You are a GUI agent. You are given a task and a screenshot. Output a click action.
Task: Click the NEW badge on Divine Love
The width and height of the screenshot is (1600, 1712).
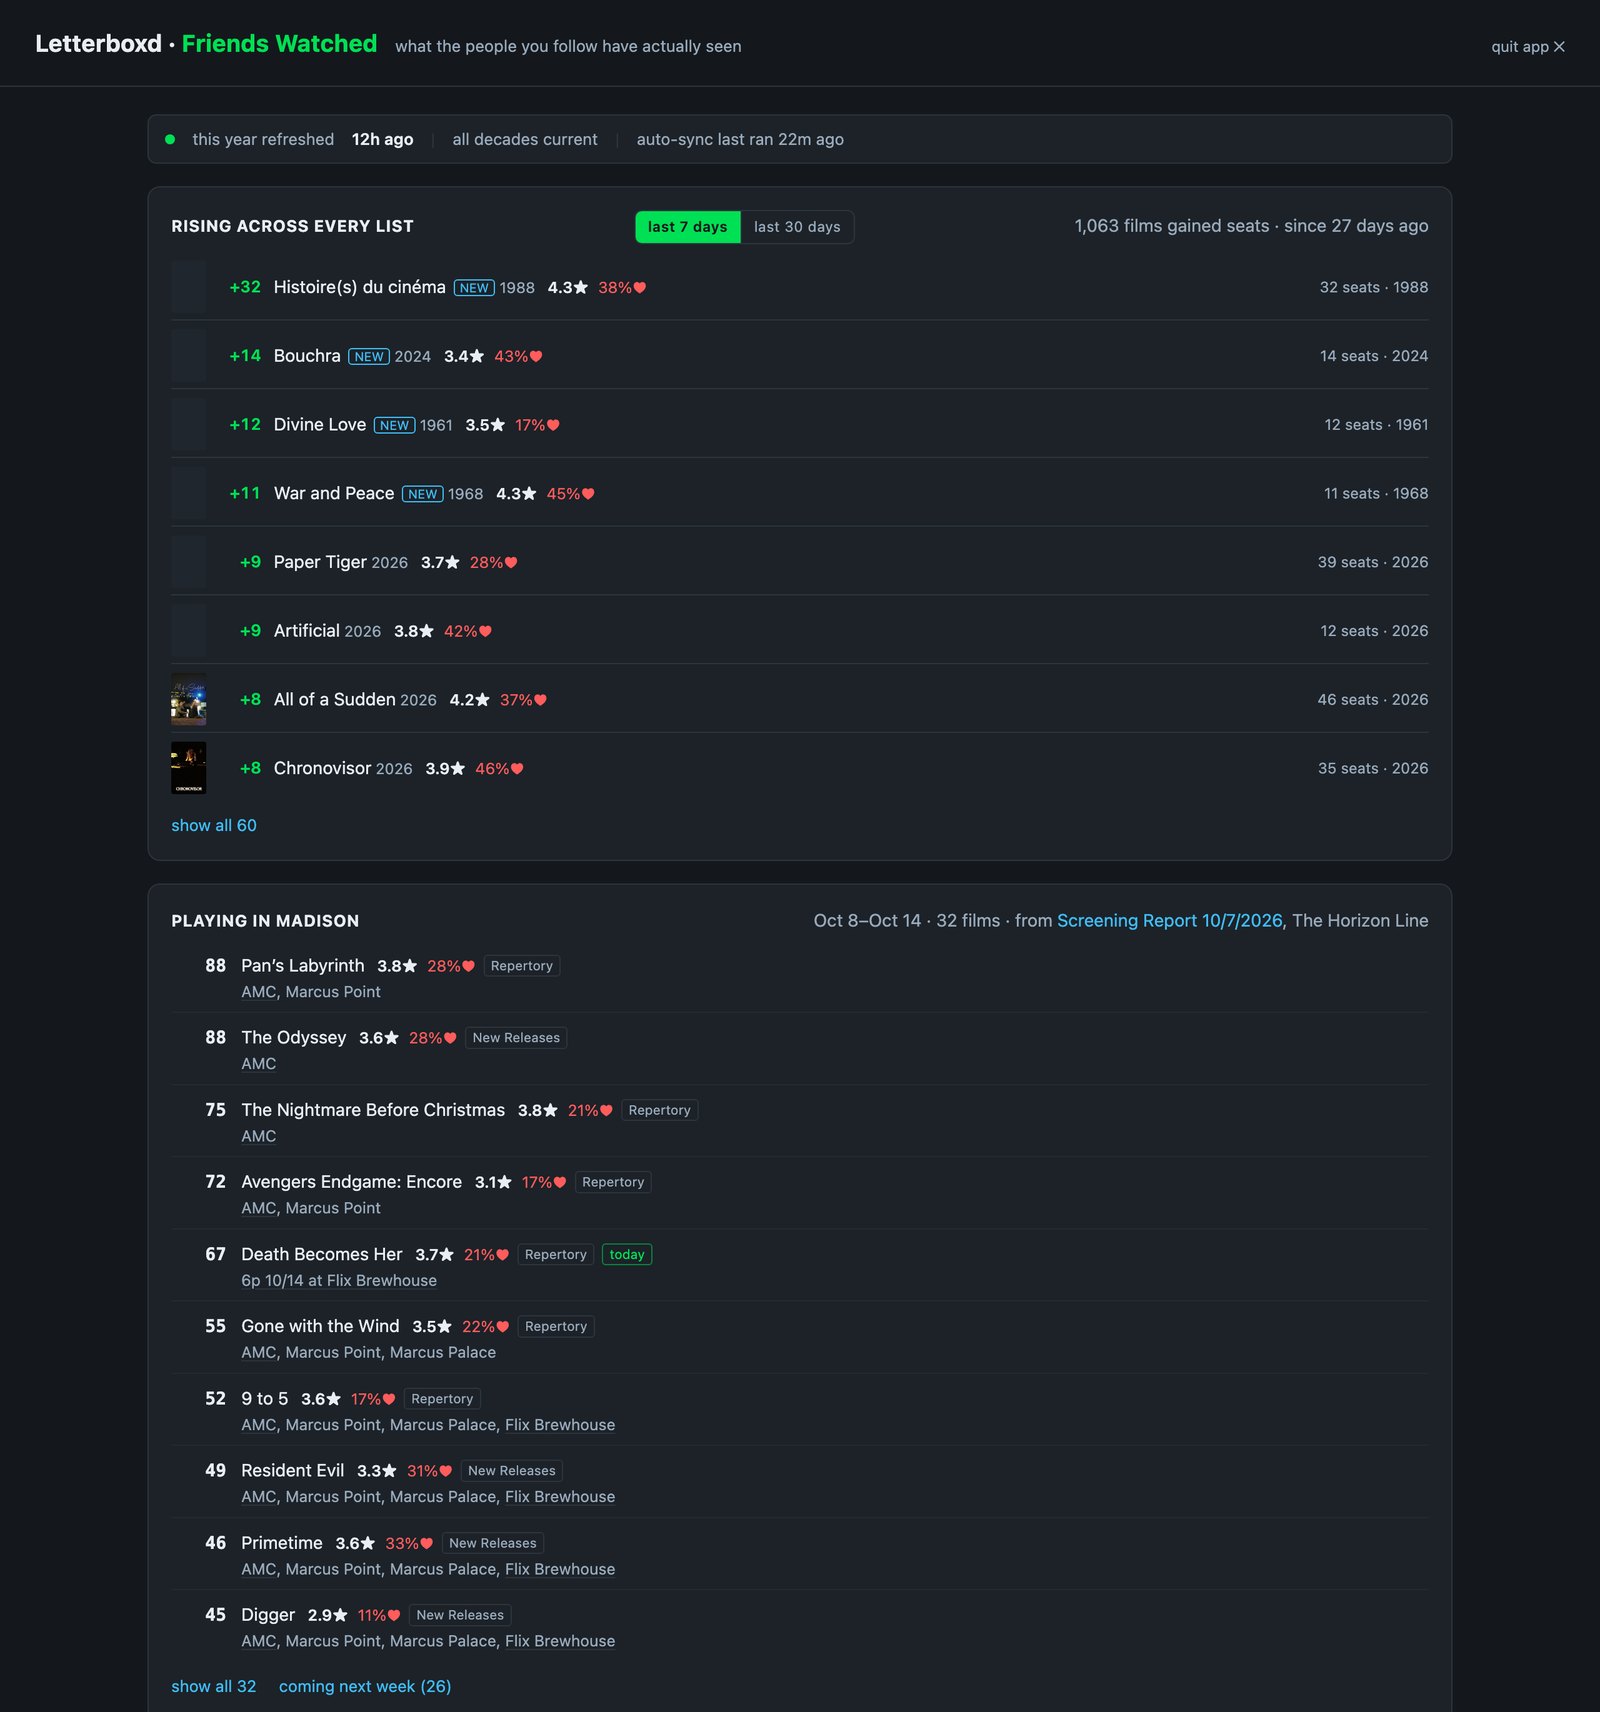coord(394,425)
